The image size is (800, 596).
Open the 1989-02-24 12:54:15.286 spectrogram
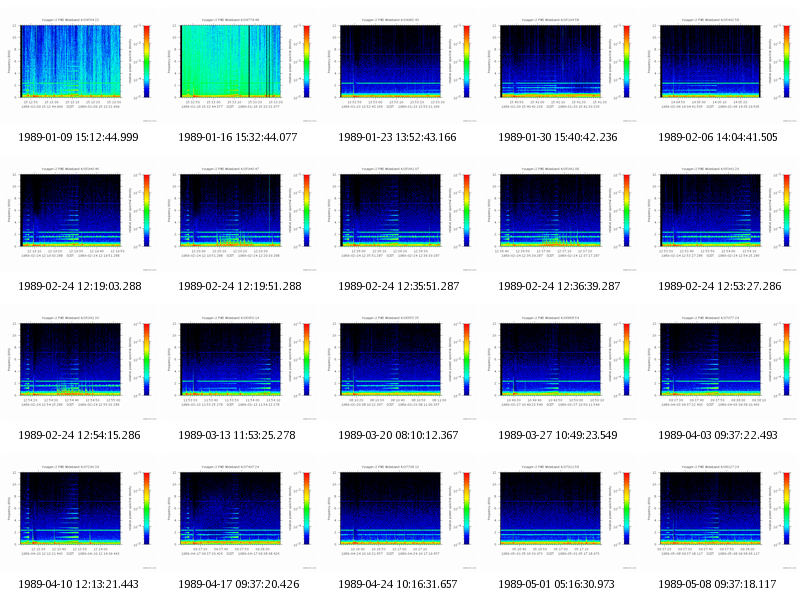[79, 366]
